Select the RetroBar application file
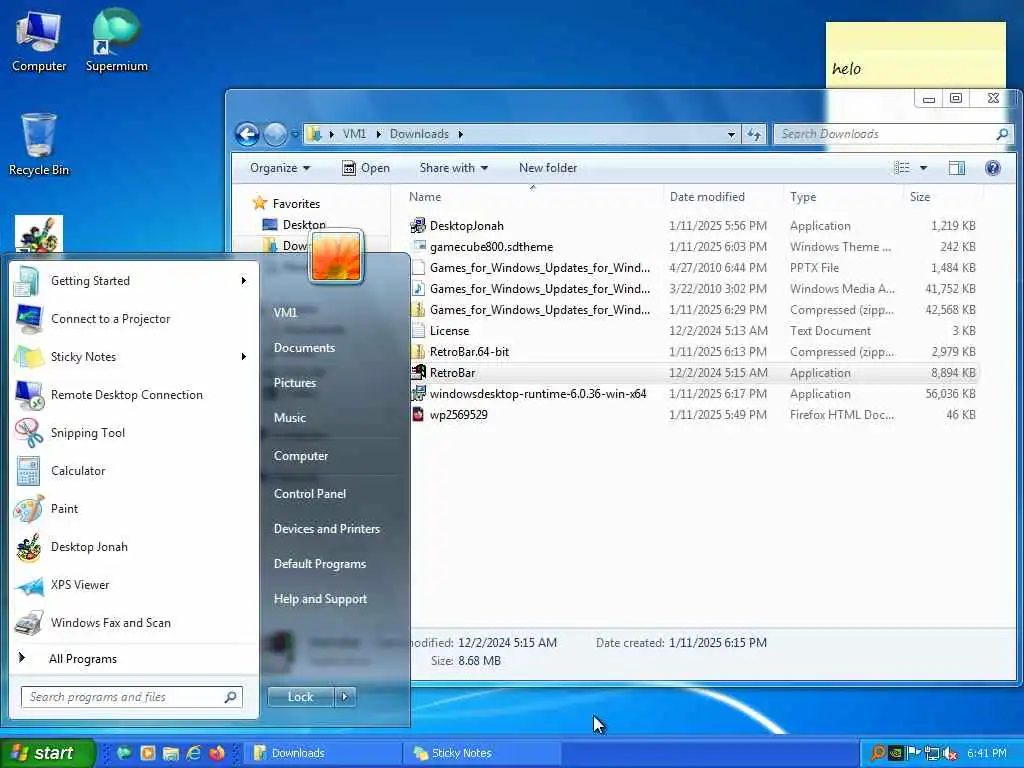Image resolution: width=1024 pixels, height=768 pixels. 694,373
